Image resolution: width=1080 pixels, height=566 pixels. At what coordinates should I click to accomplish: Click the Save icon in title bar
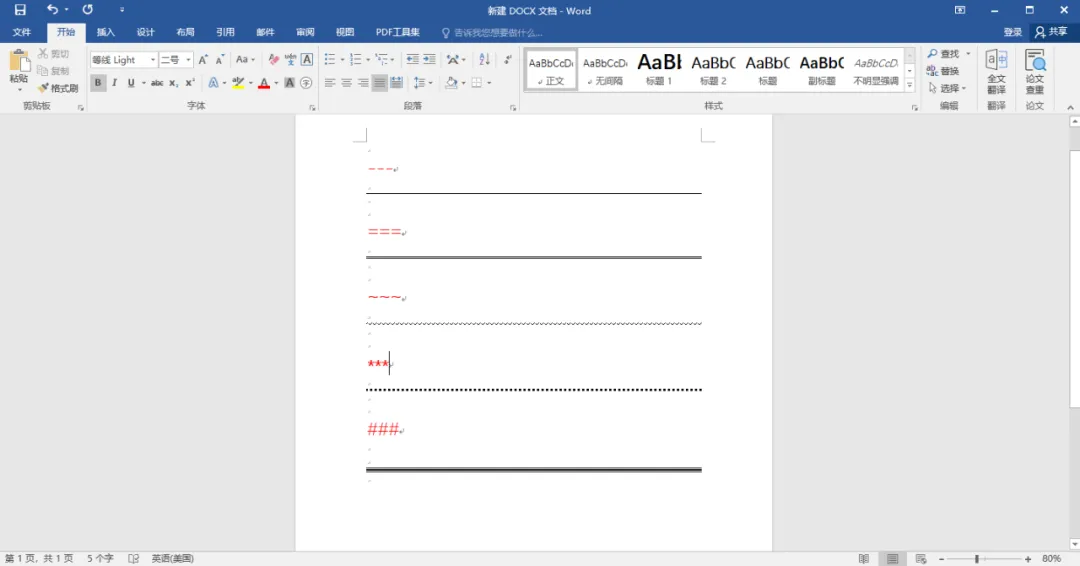pyautogui.click(x=20, y=10)
